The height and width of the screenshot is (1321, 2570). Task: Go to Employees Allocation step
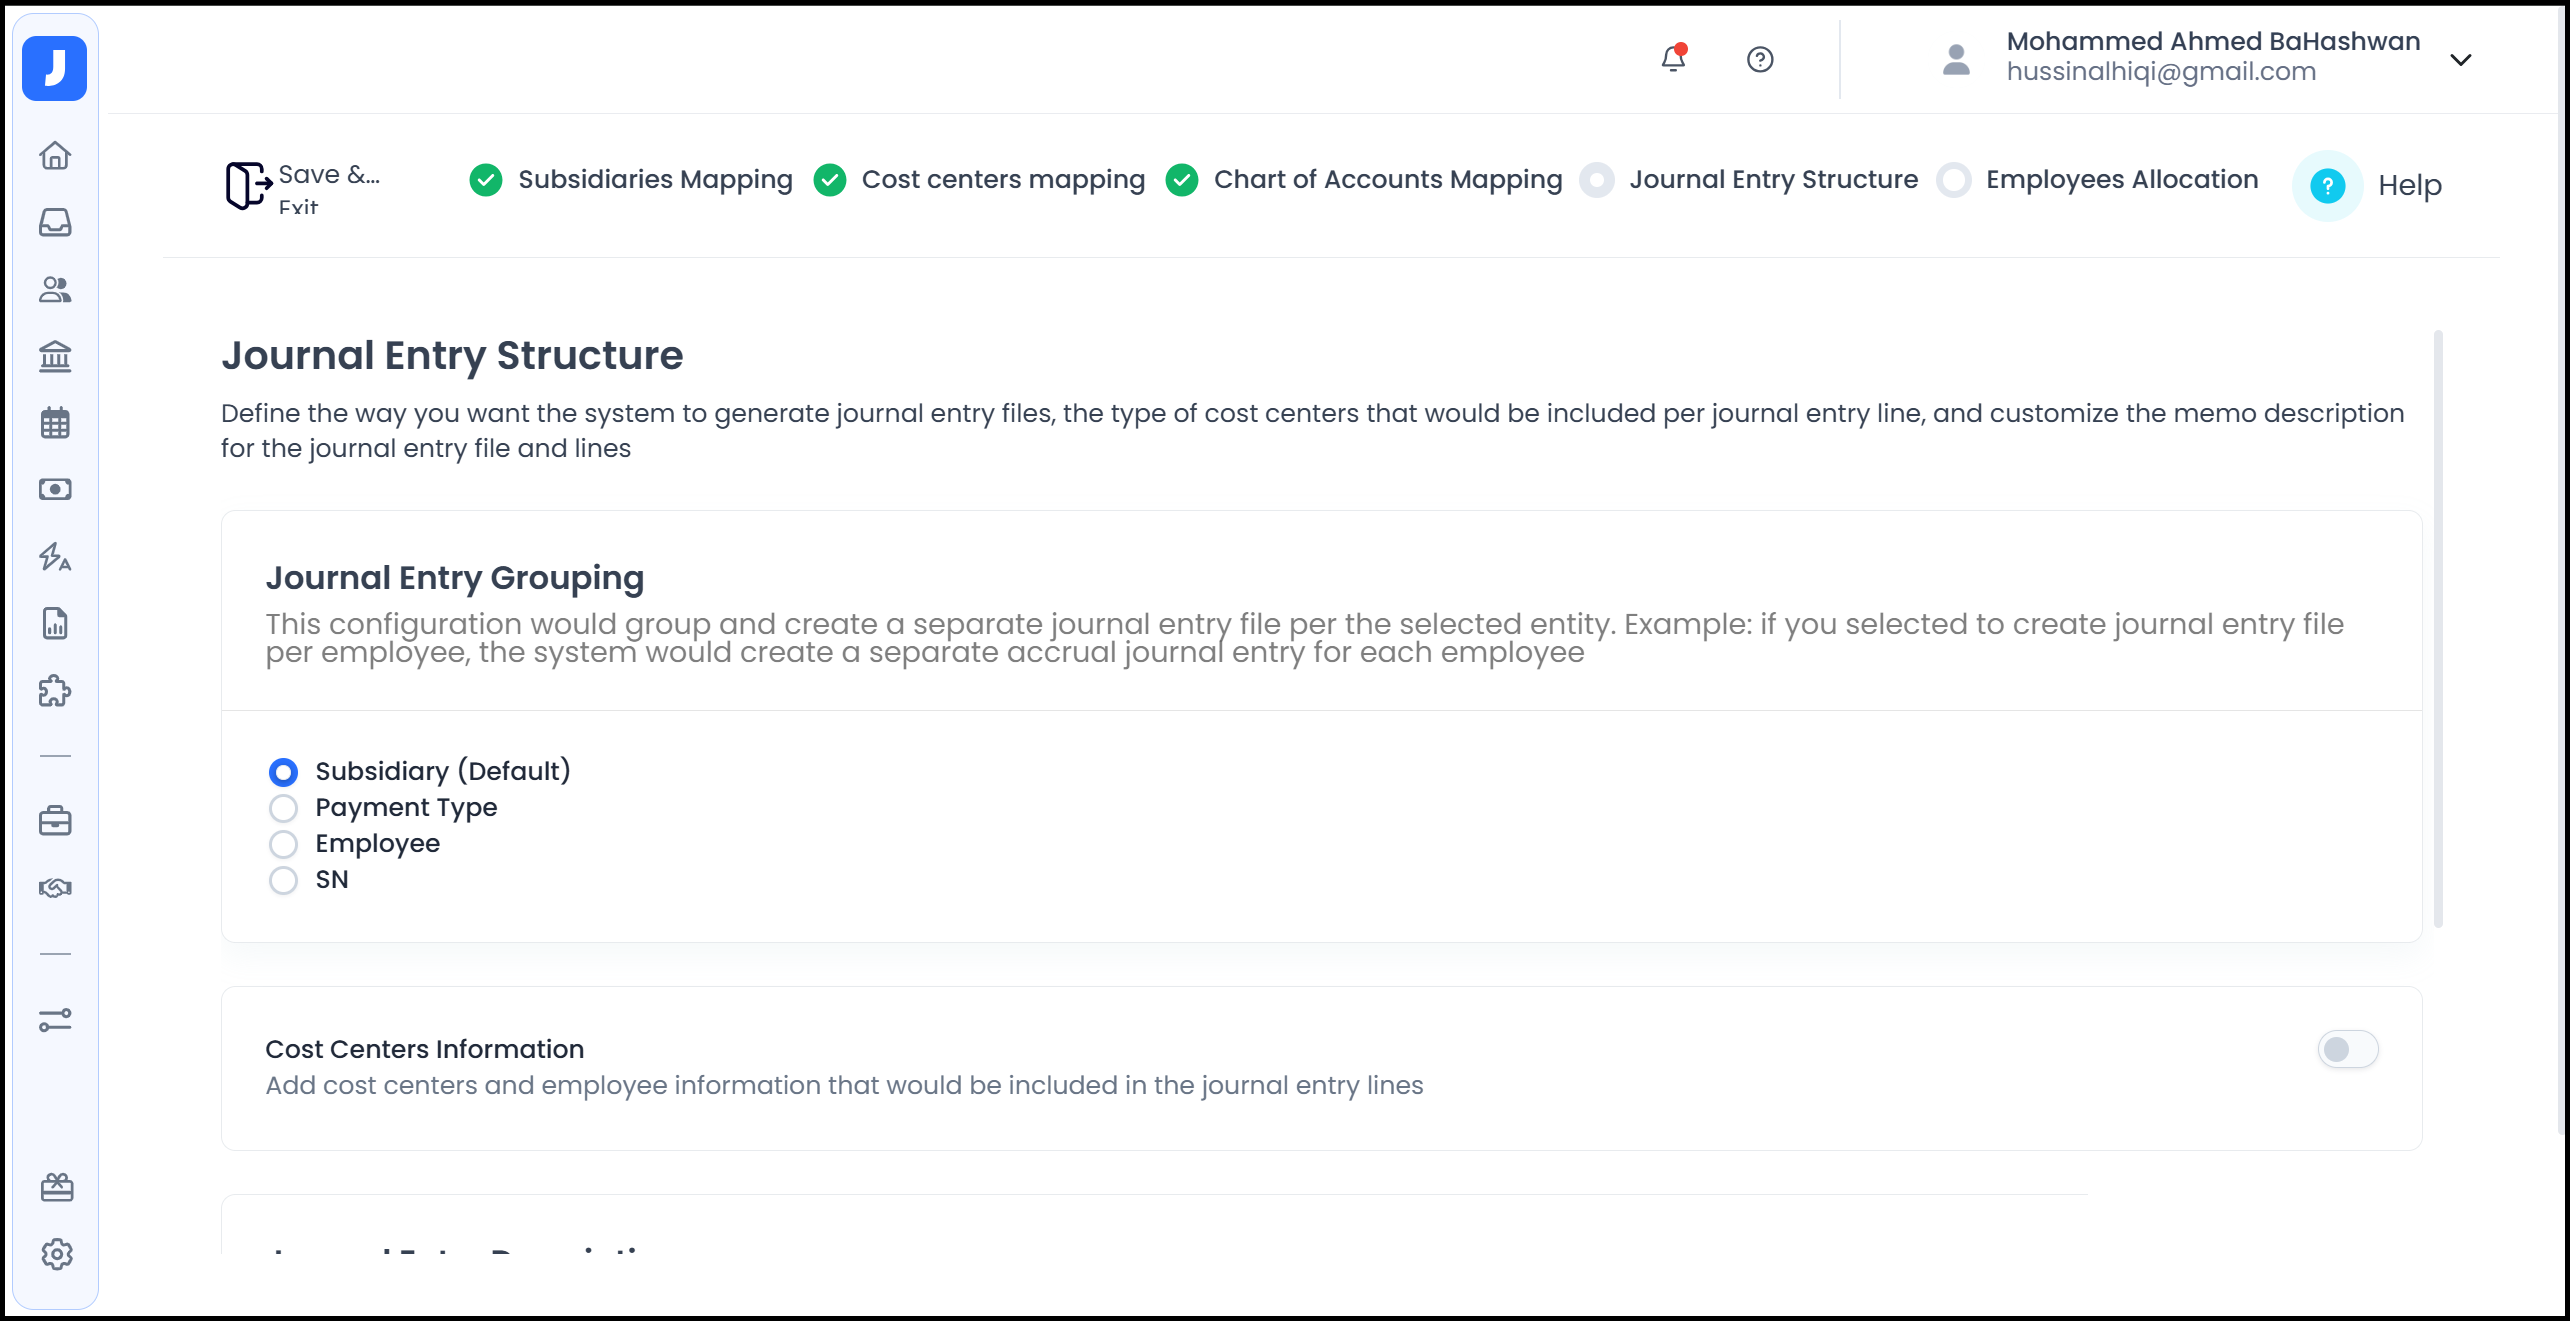[x=2120, y=180]
